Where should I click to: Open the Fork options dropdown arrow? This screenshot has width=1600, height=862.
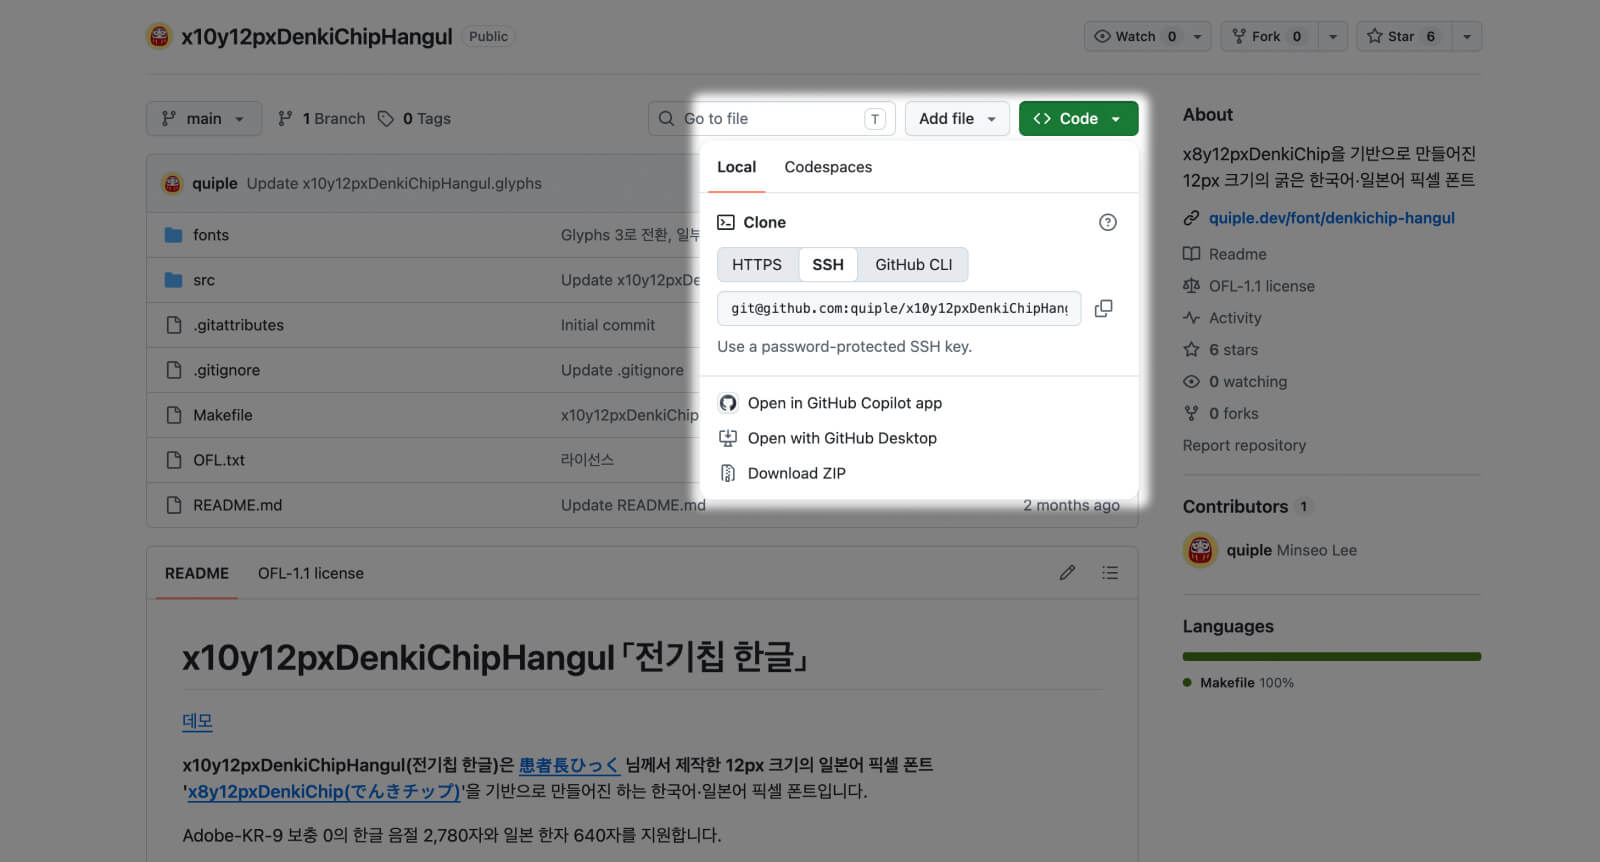point(1332,36)
